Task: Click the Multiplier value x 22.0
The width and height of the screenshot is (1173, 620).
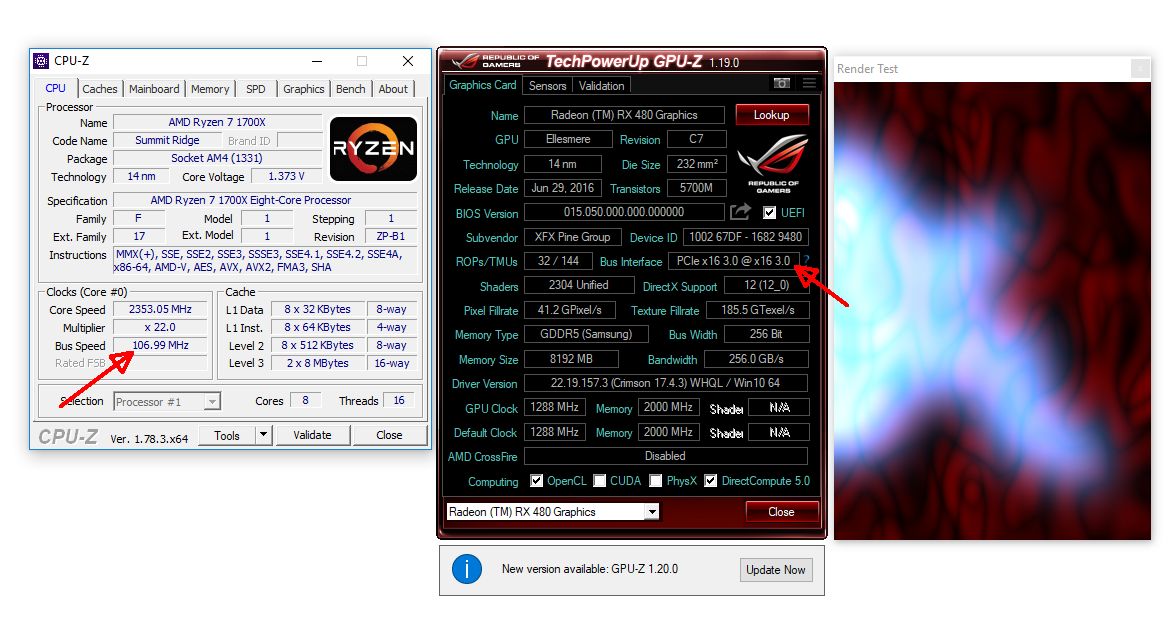Action: click(x=160, y=328)
